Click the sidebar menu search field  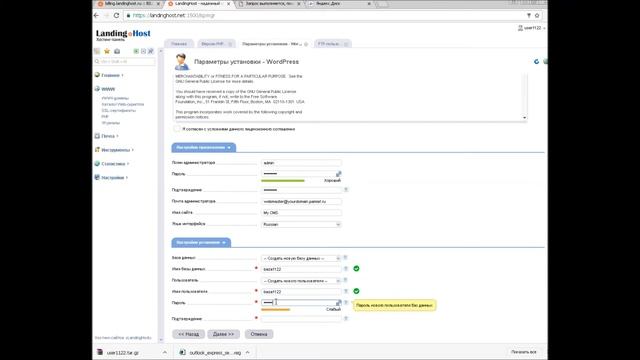pyautogui.click(x=124, y=61)
